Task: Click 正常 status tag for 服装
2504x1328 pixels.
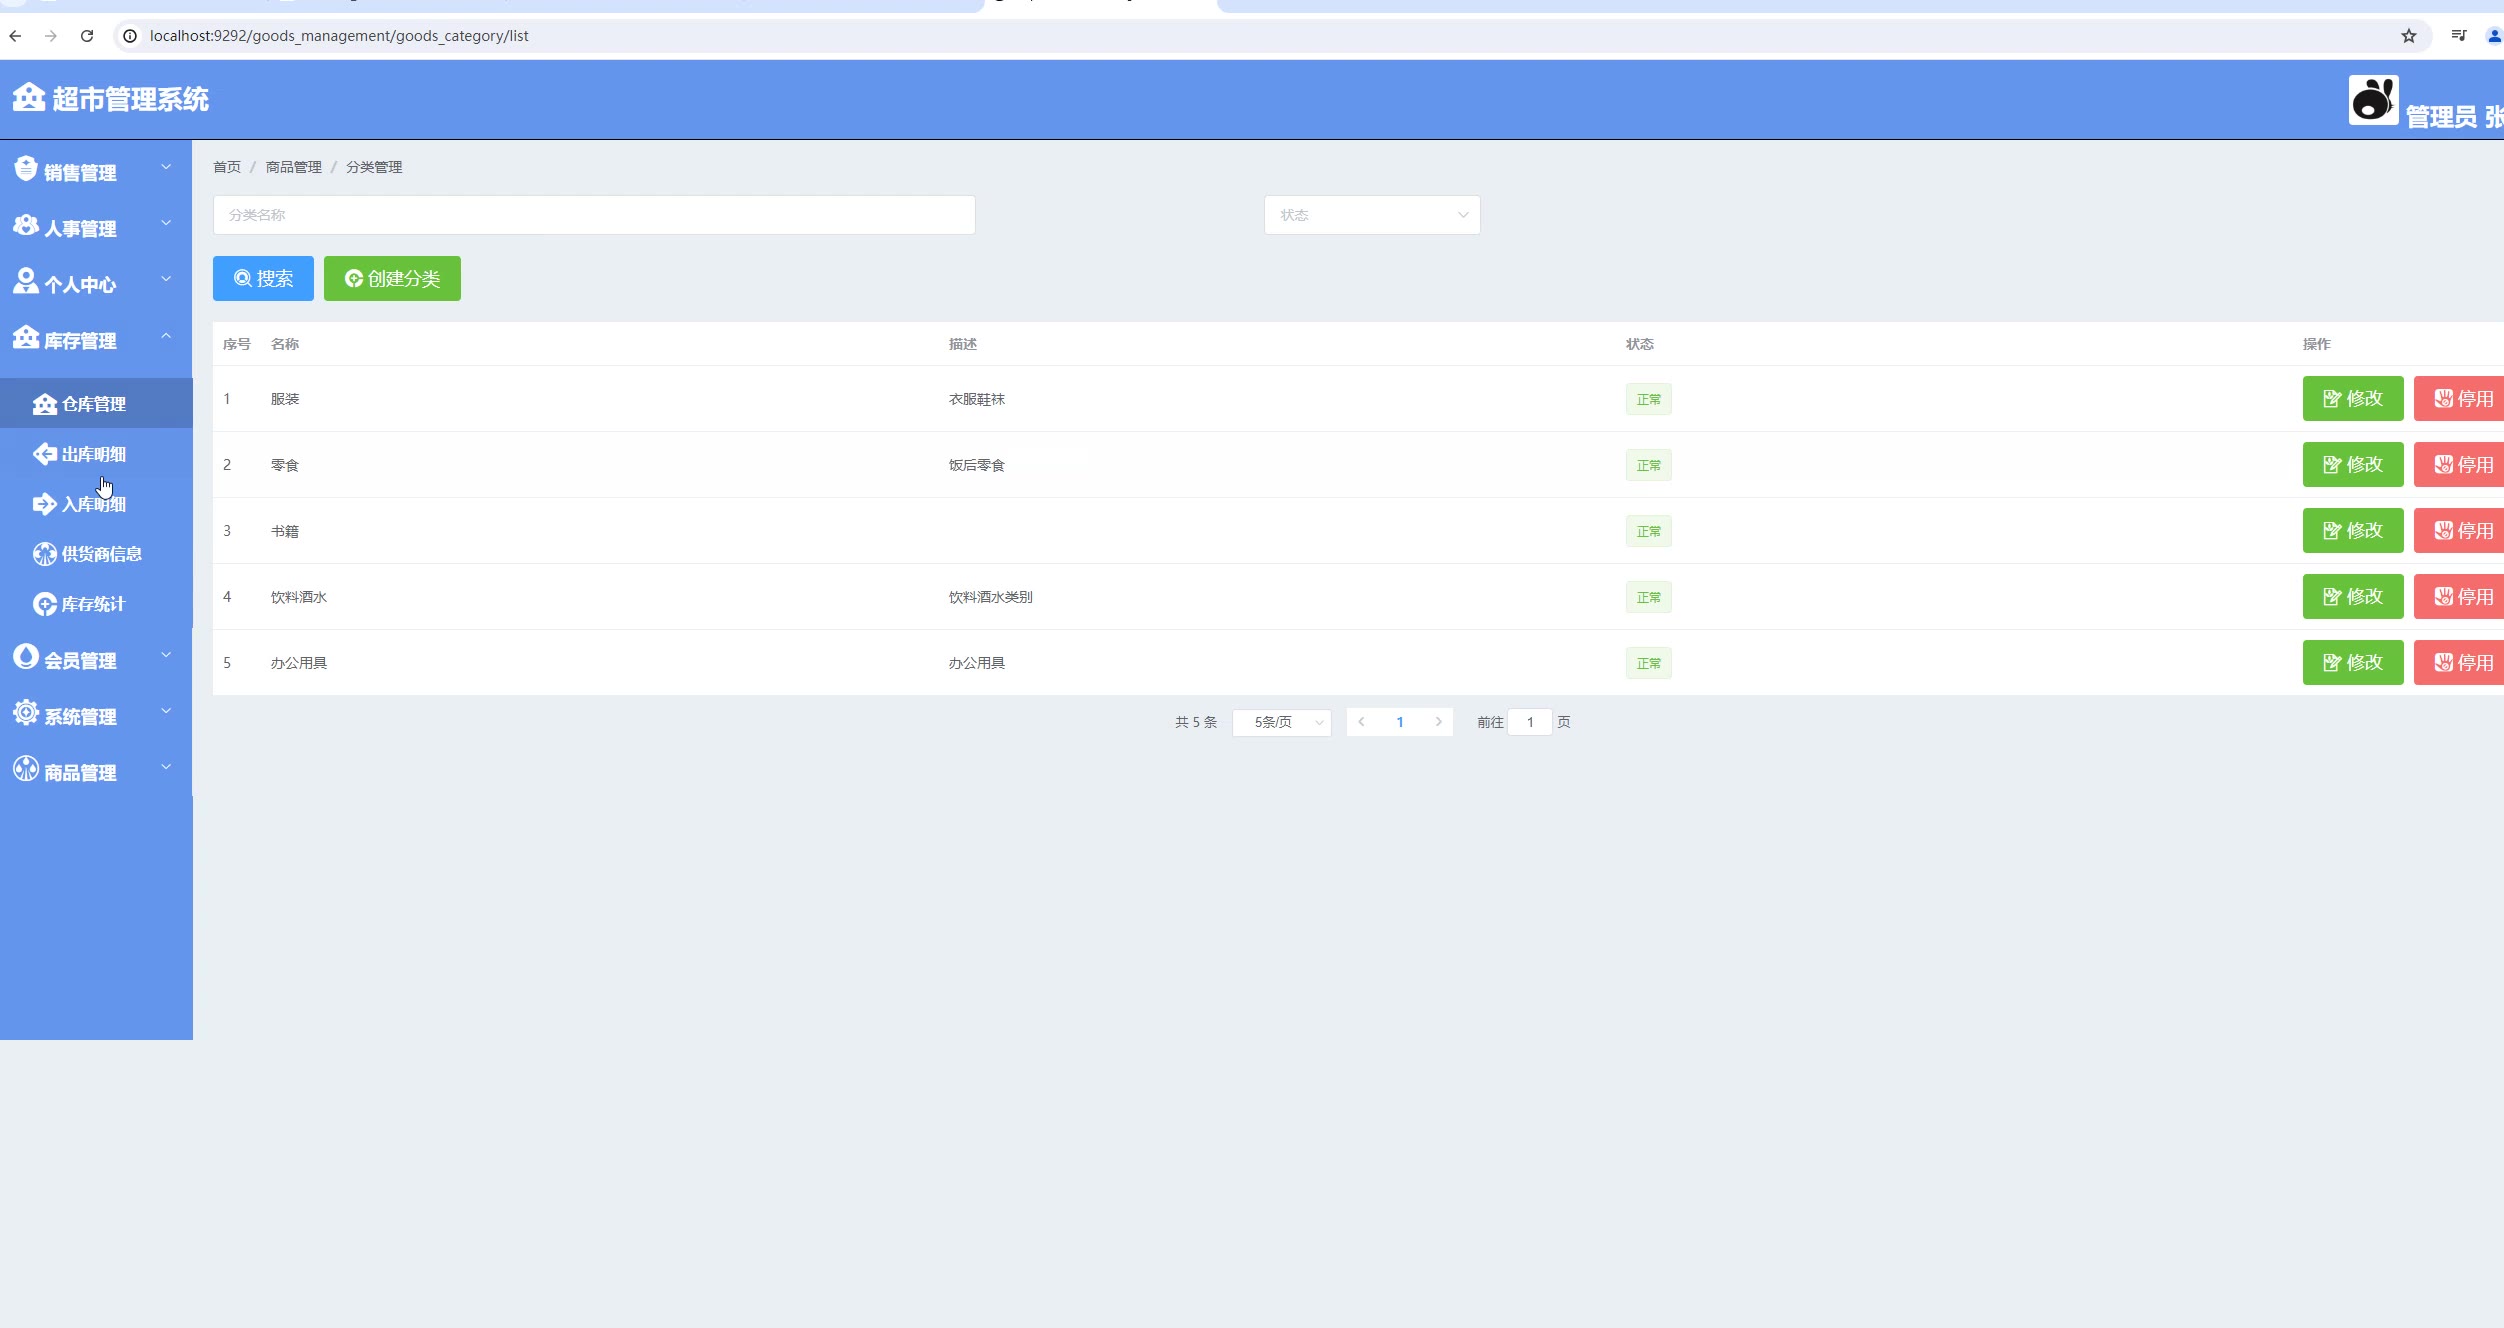Action: point(1649,399)
